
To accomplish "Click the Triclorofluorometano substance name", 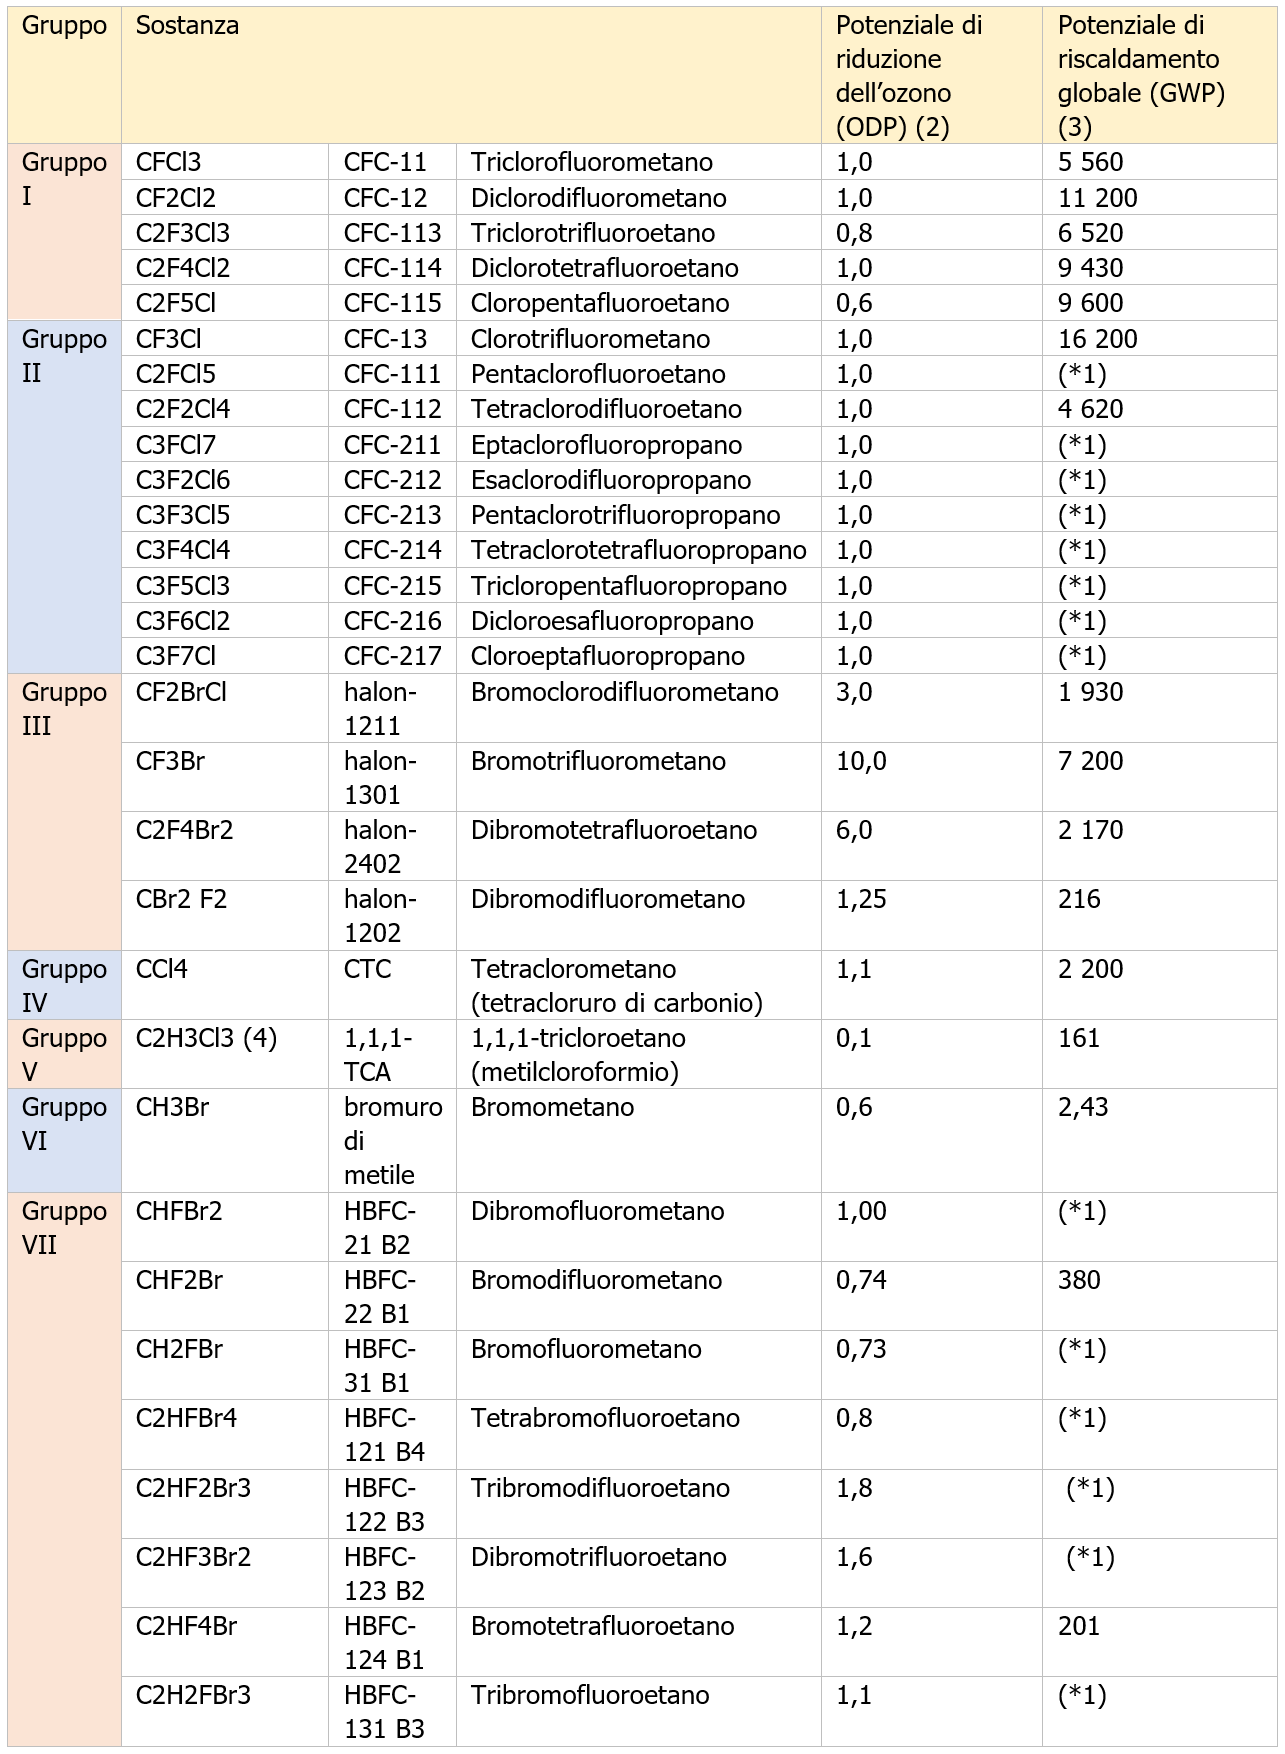I will (x=592, y=163).
